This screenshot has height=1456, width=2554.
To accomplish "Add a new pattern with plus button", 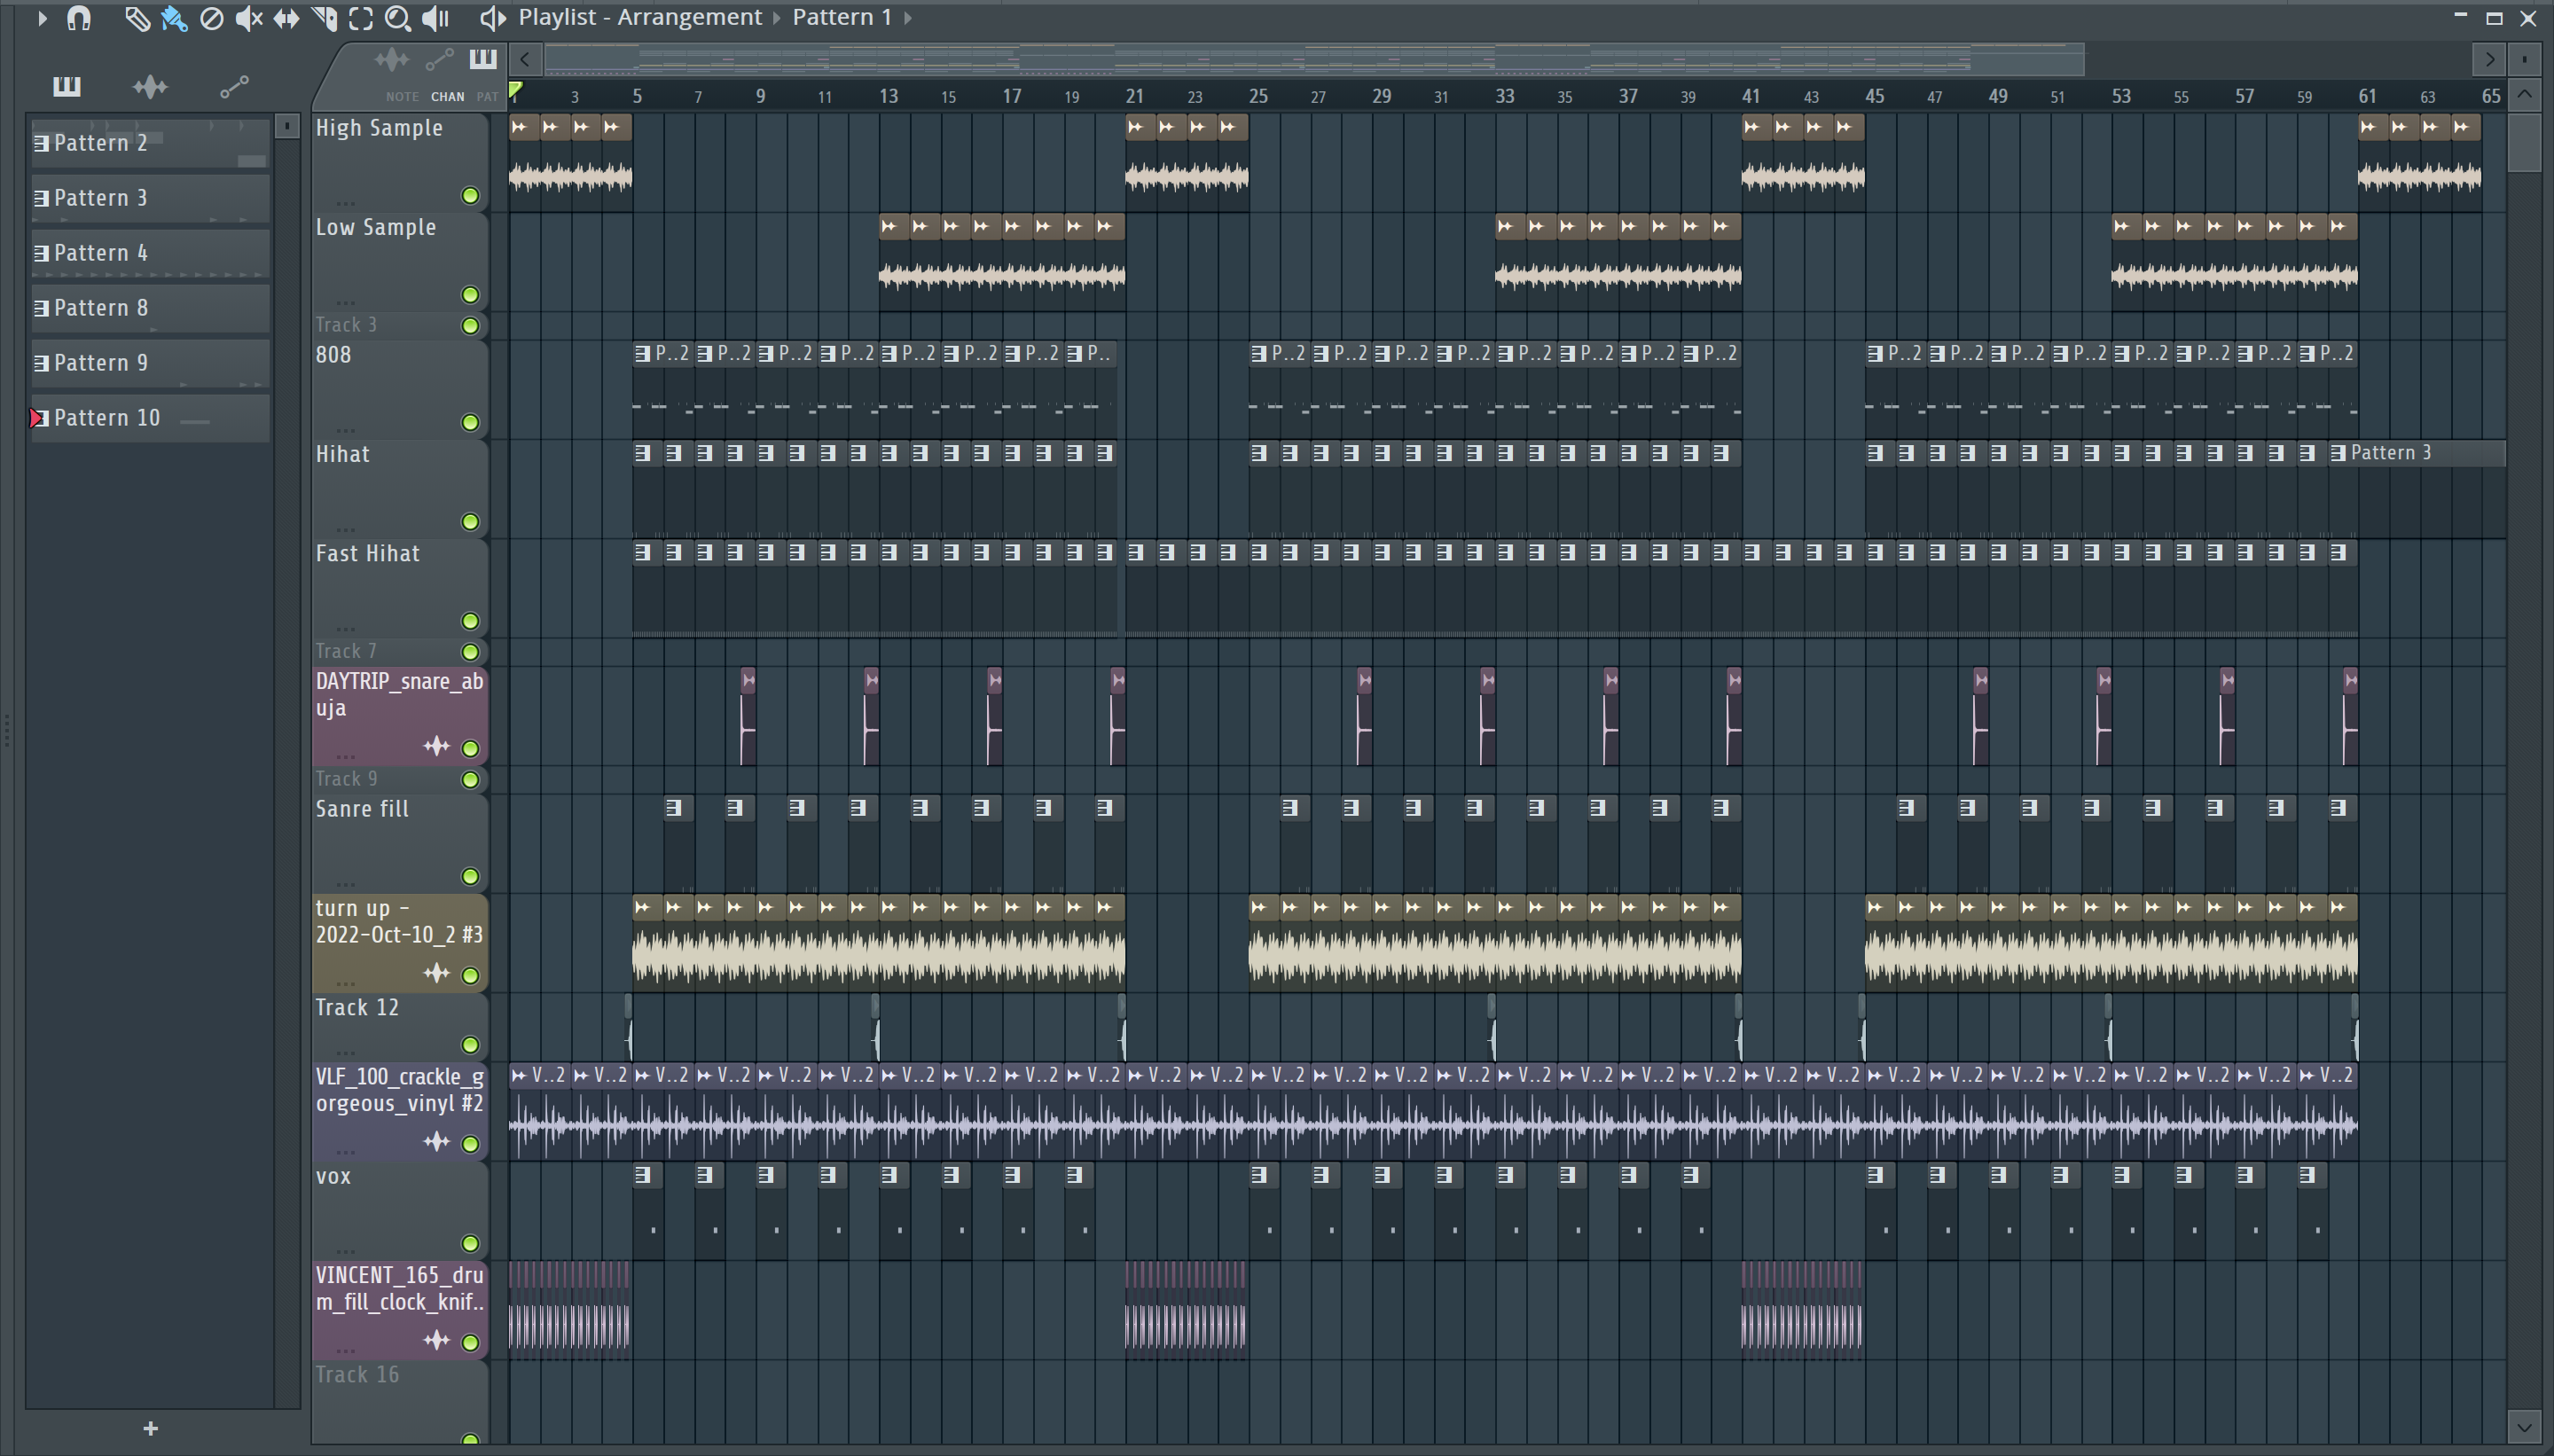I will (x=151, y=1428).
